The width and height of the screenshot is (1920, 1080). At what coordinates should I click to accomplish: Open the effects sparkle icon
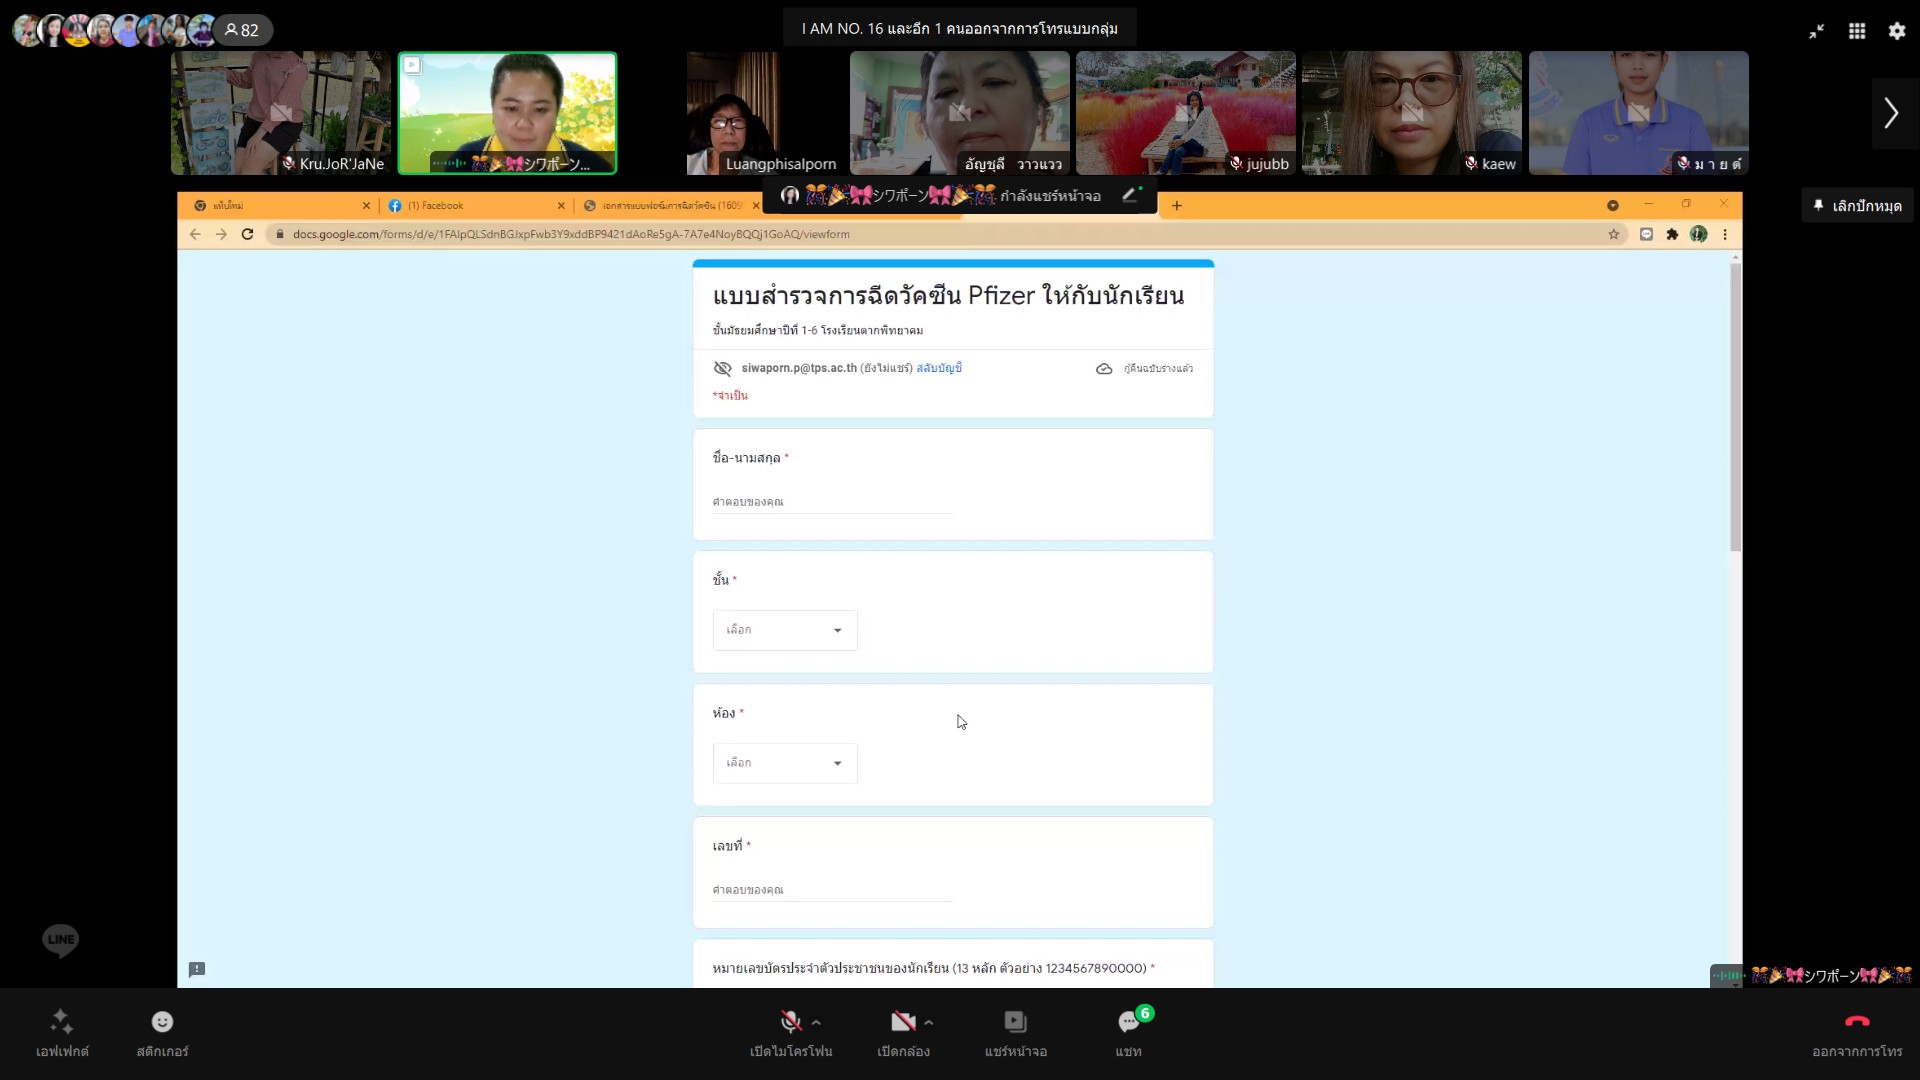tap(62, 1021)
